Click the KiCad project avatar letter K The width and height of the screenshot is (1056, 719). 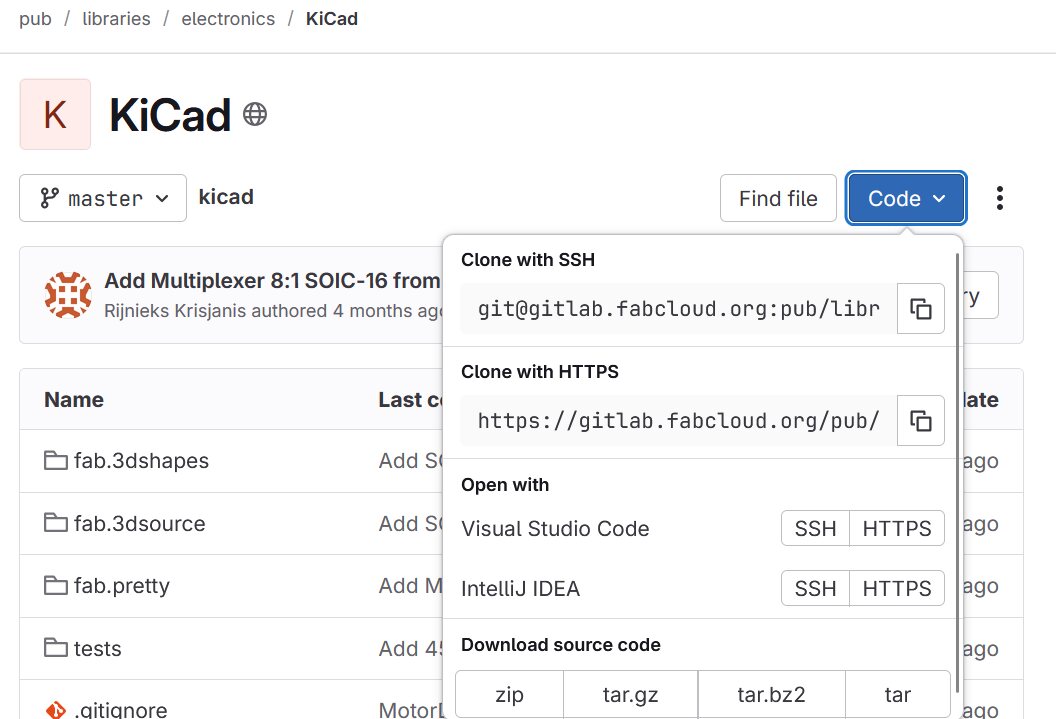click(x=55, y=113)
